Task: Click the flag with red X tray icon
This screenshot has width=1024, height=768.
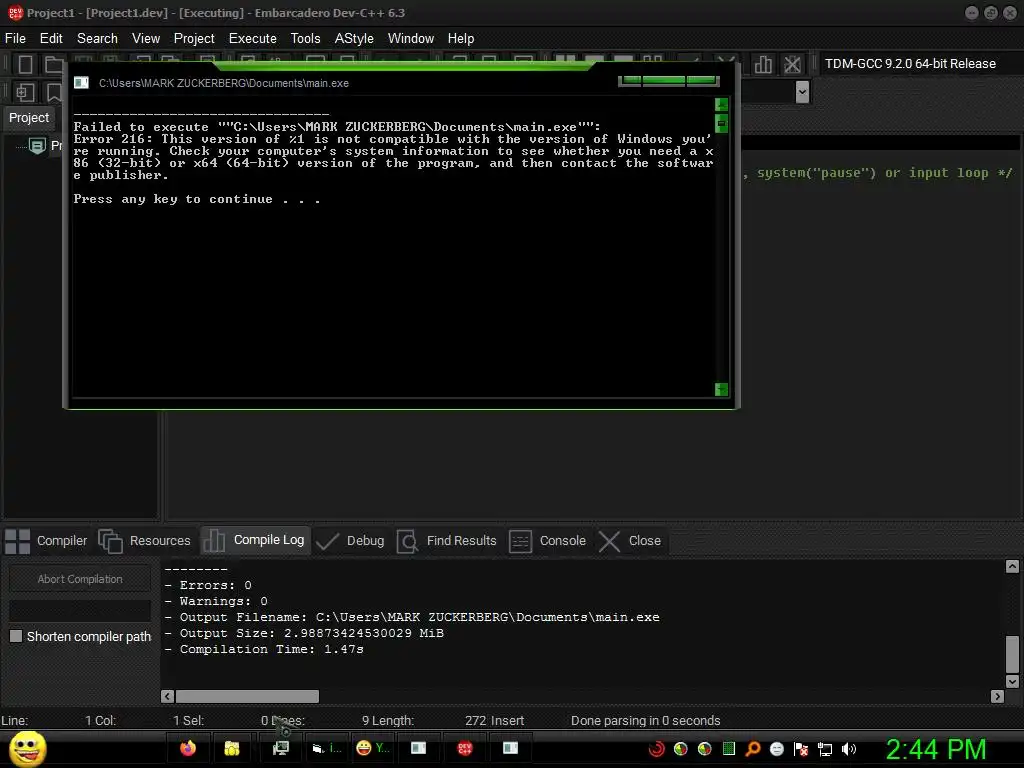Action: [x=801, y=749]
